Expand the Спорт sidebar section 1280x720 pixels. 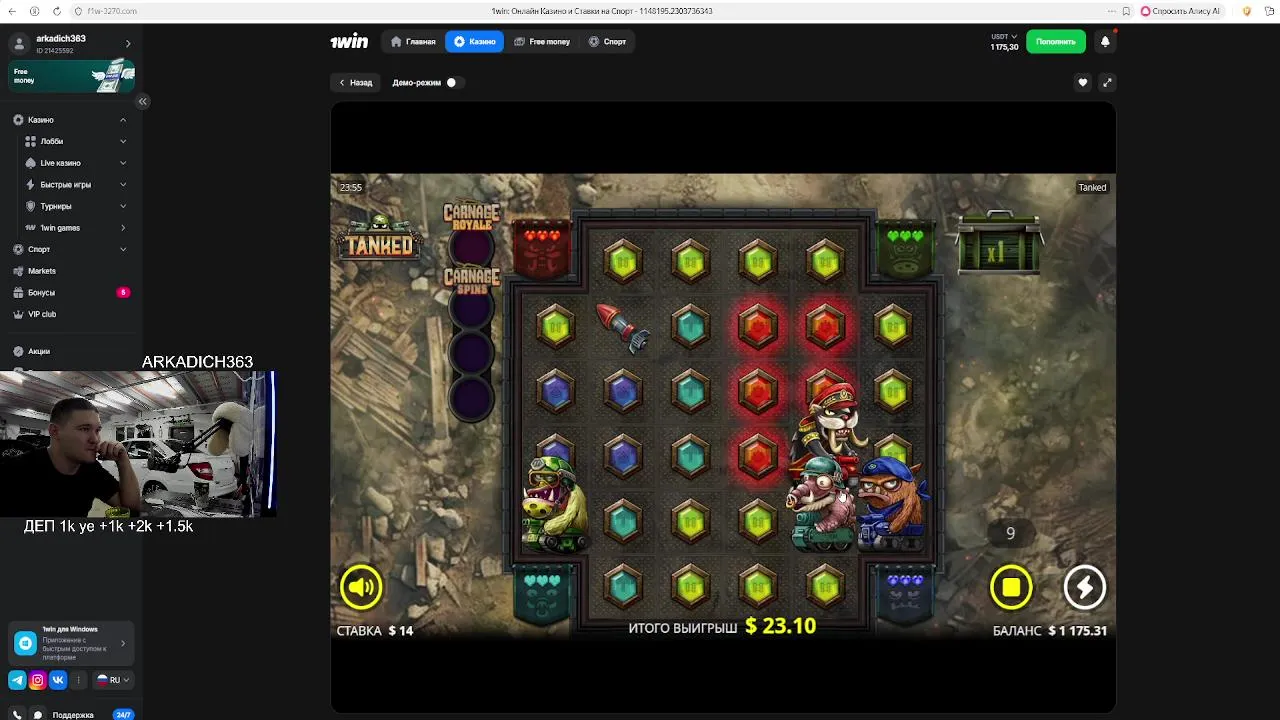(x=123, y=249)
